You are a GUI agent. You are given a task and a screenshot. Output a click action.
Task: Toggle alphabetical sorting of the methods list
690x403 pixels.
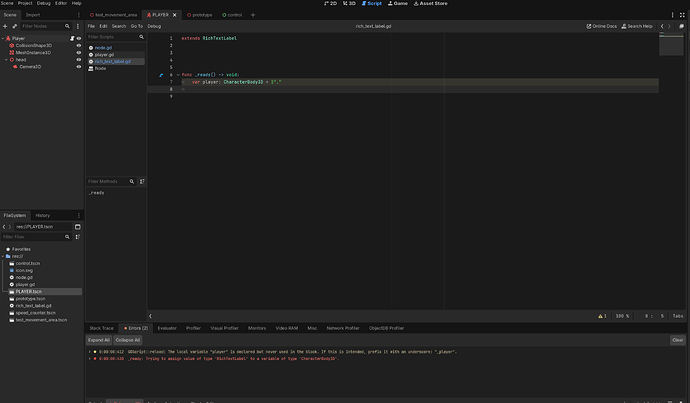click(142, 181)
